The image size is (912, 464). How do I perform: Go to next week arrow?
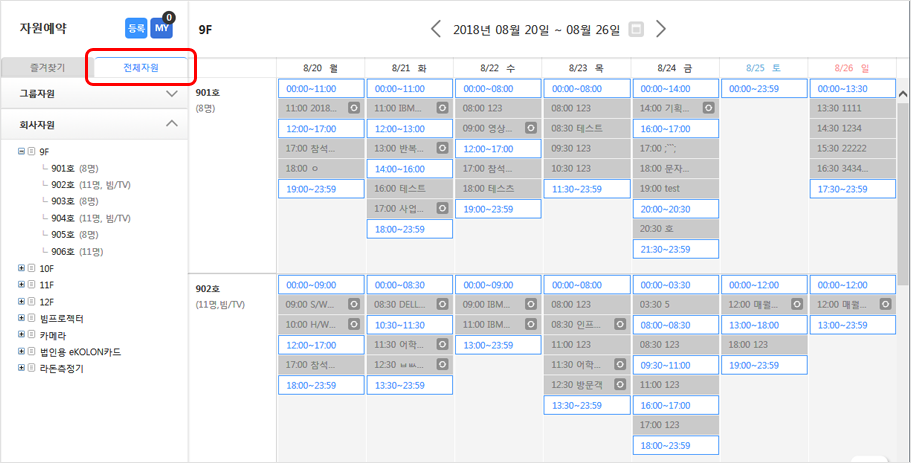pyautogui.click(x=661, y=28)
